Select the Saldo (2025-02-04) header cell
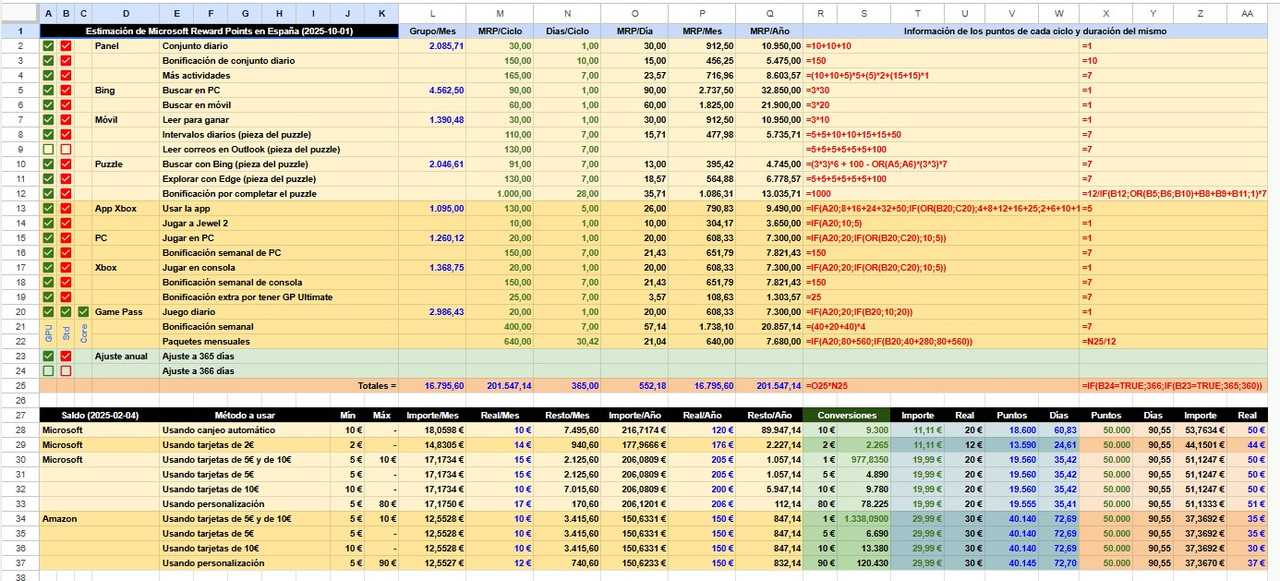 click(x=100, y=415)
